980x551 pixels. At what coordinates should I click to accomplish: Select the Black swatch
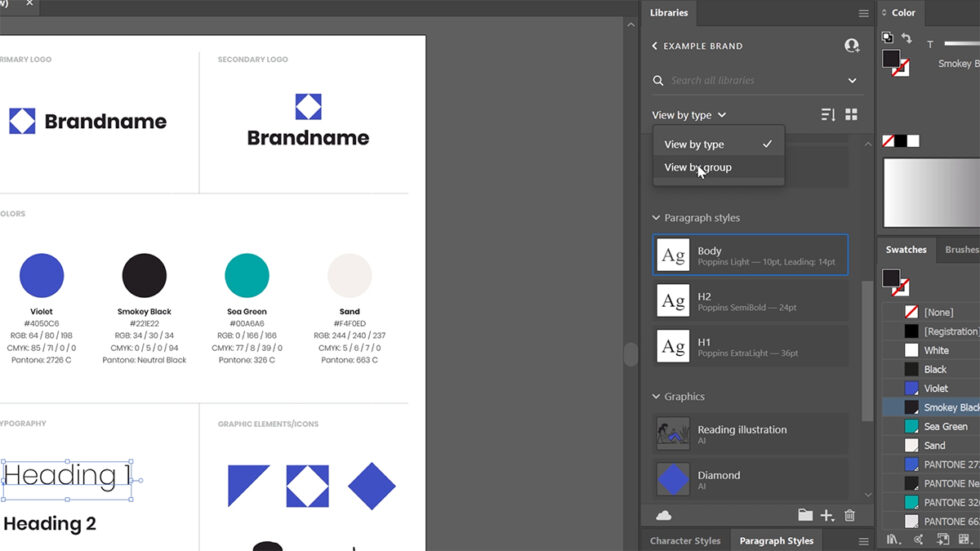[931, 369]
